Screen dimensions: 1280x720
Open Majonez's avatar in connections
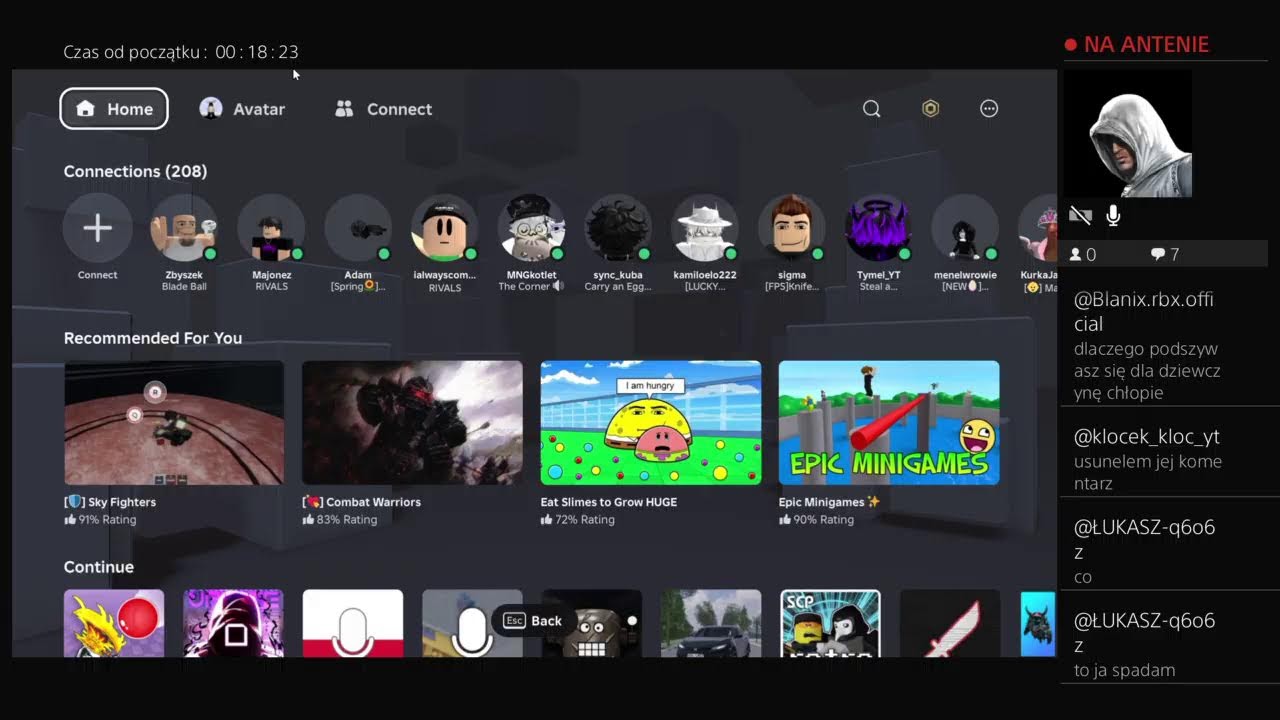click(x=271, y=228)
